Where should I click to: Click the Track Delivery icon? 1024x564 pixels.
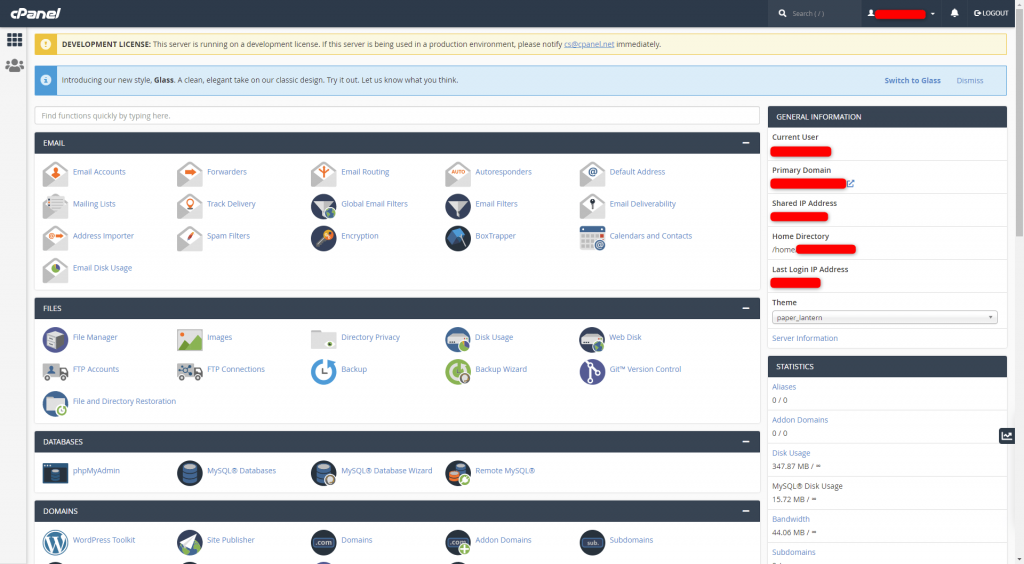point(189,206)
